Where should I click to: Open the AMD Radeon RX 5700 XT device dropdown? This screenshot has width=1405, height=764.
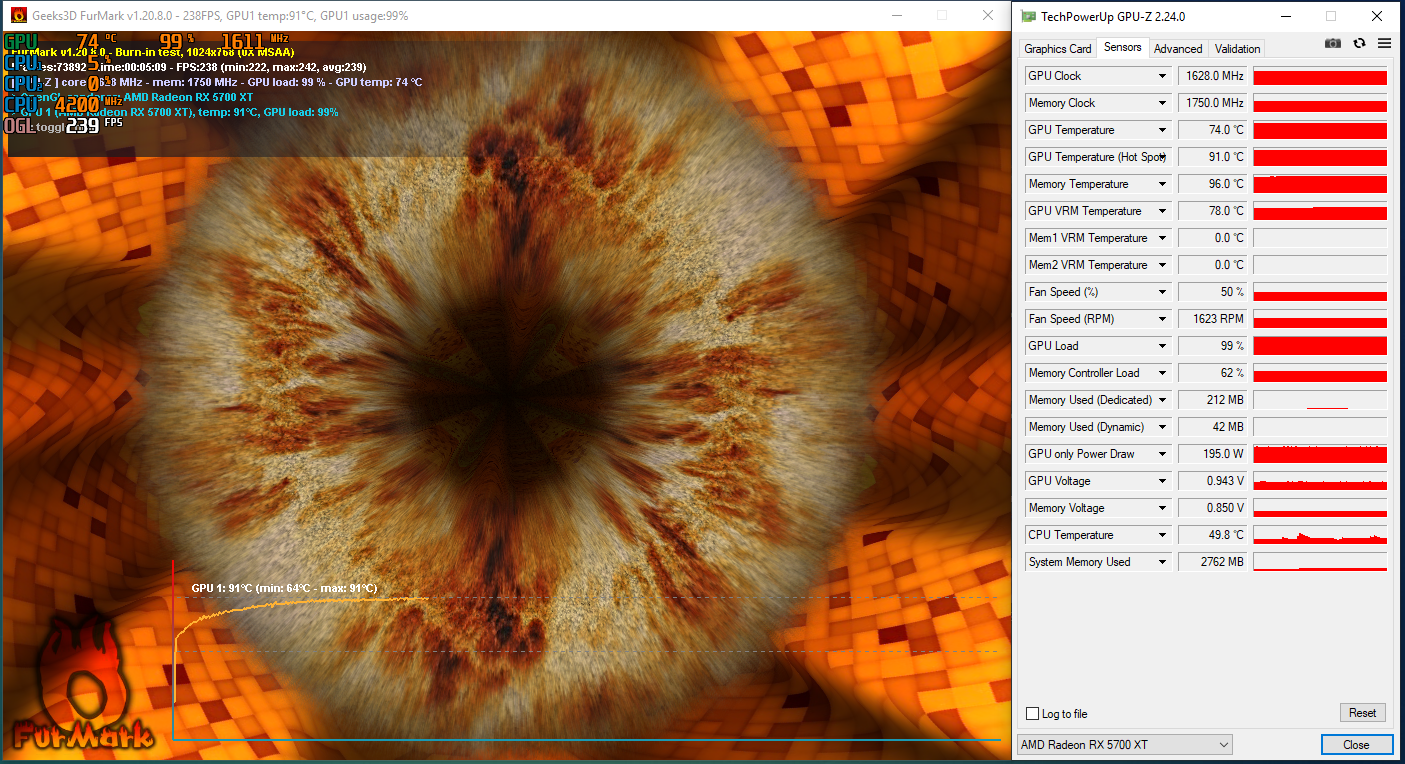click(1125, 745)
